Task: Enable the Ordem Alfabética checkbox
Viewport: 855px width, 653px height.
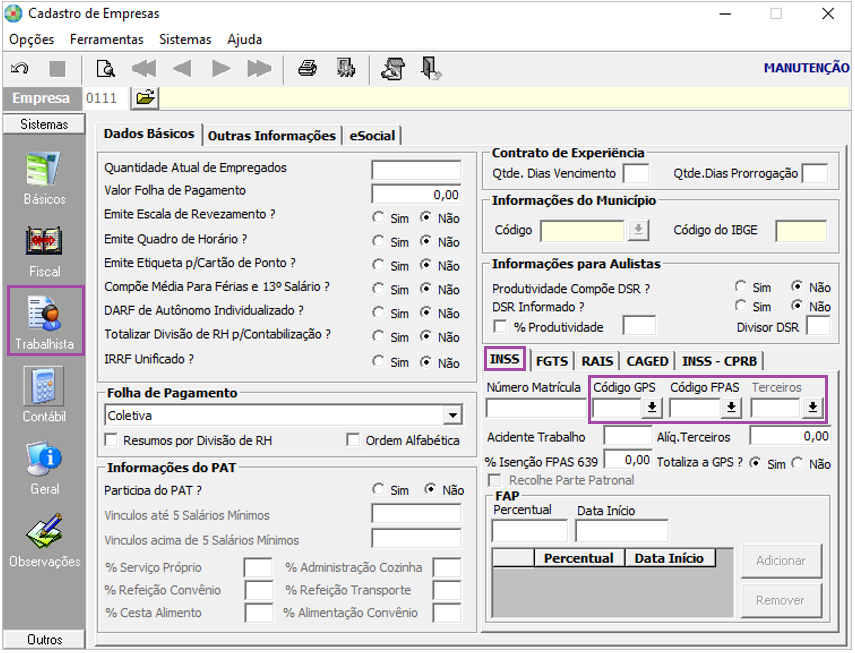Action: (353, 440)
